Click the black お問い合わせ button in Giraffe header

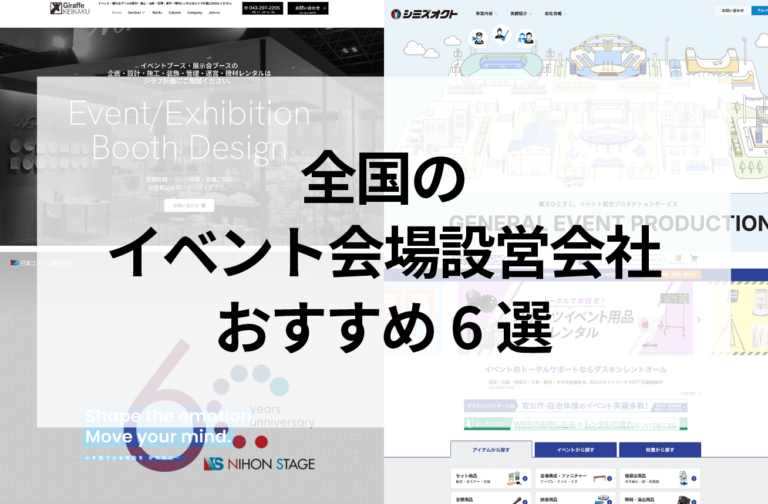308,8
